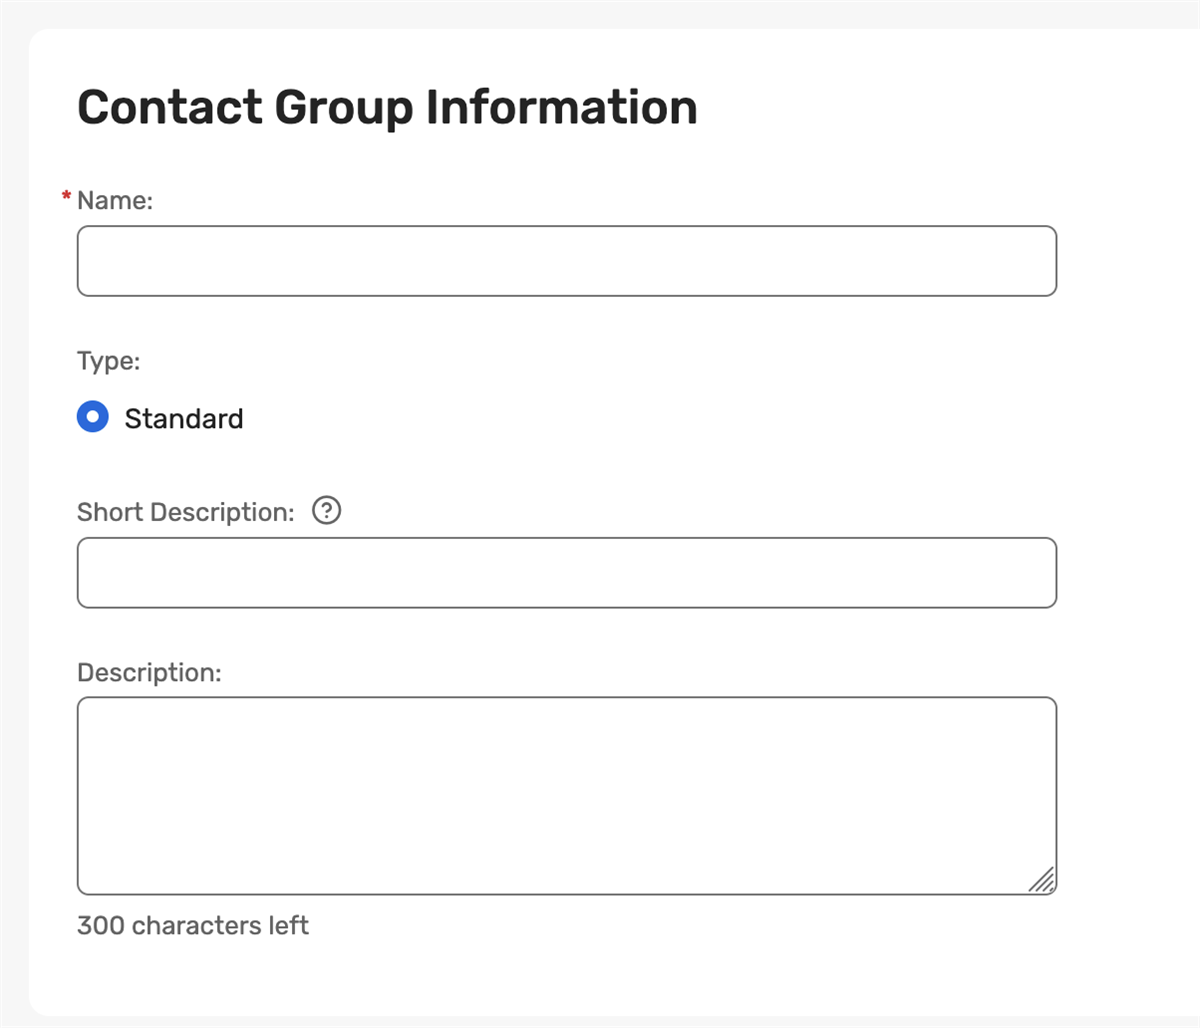Click the Short Description: label
The image size is (1200, 1028).
tap(184, 511)
